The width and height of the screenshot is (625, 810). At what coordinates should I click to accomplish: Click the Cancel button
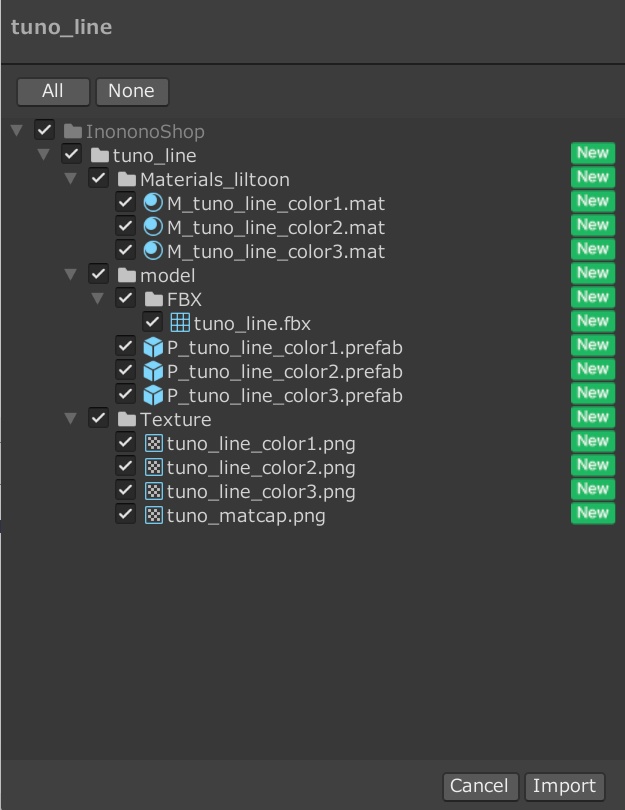point(479,786)
